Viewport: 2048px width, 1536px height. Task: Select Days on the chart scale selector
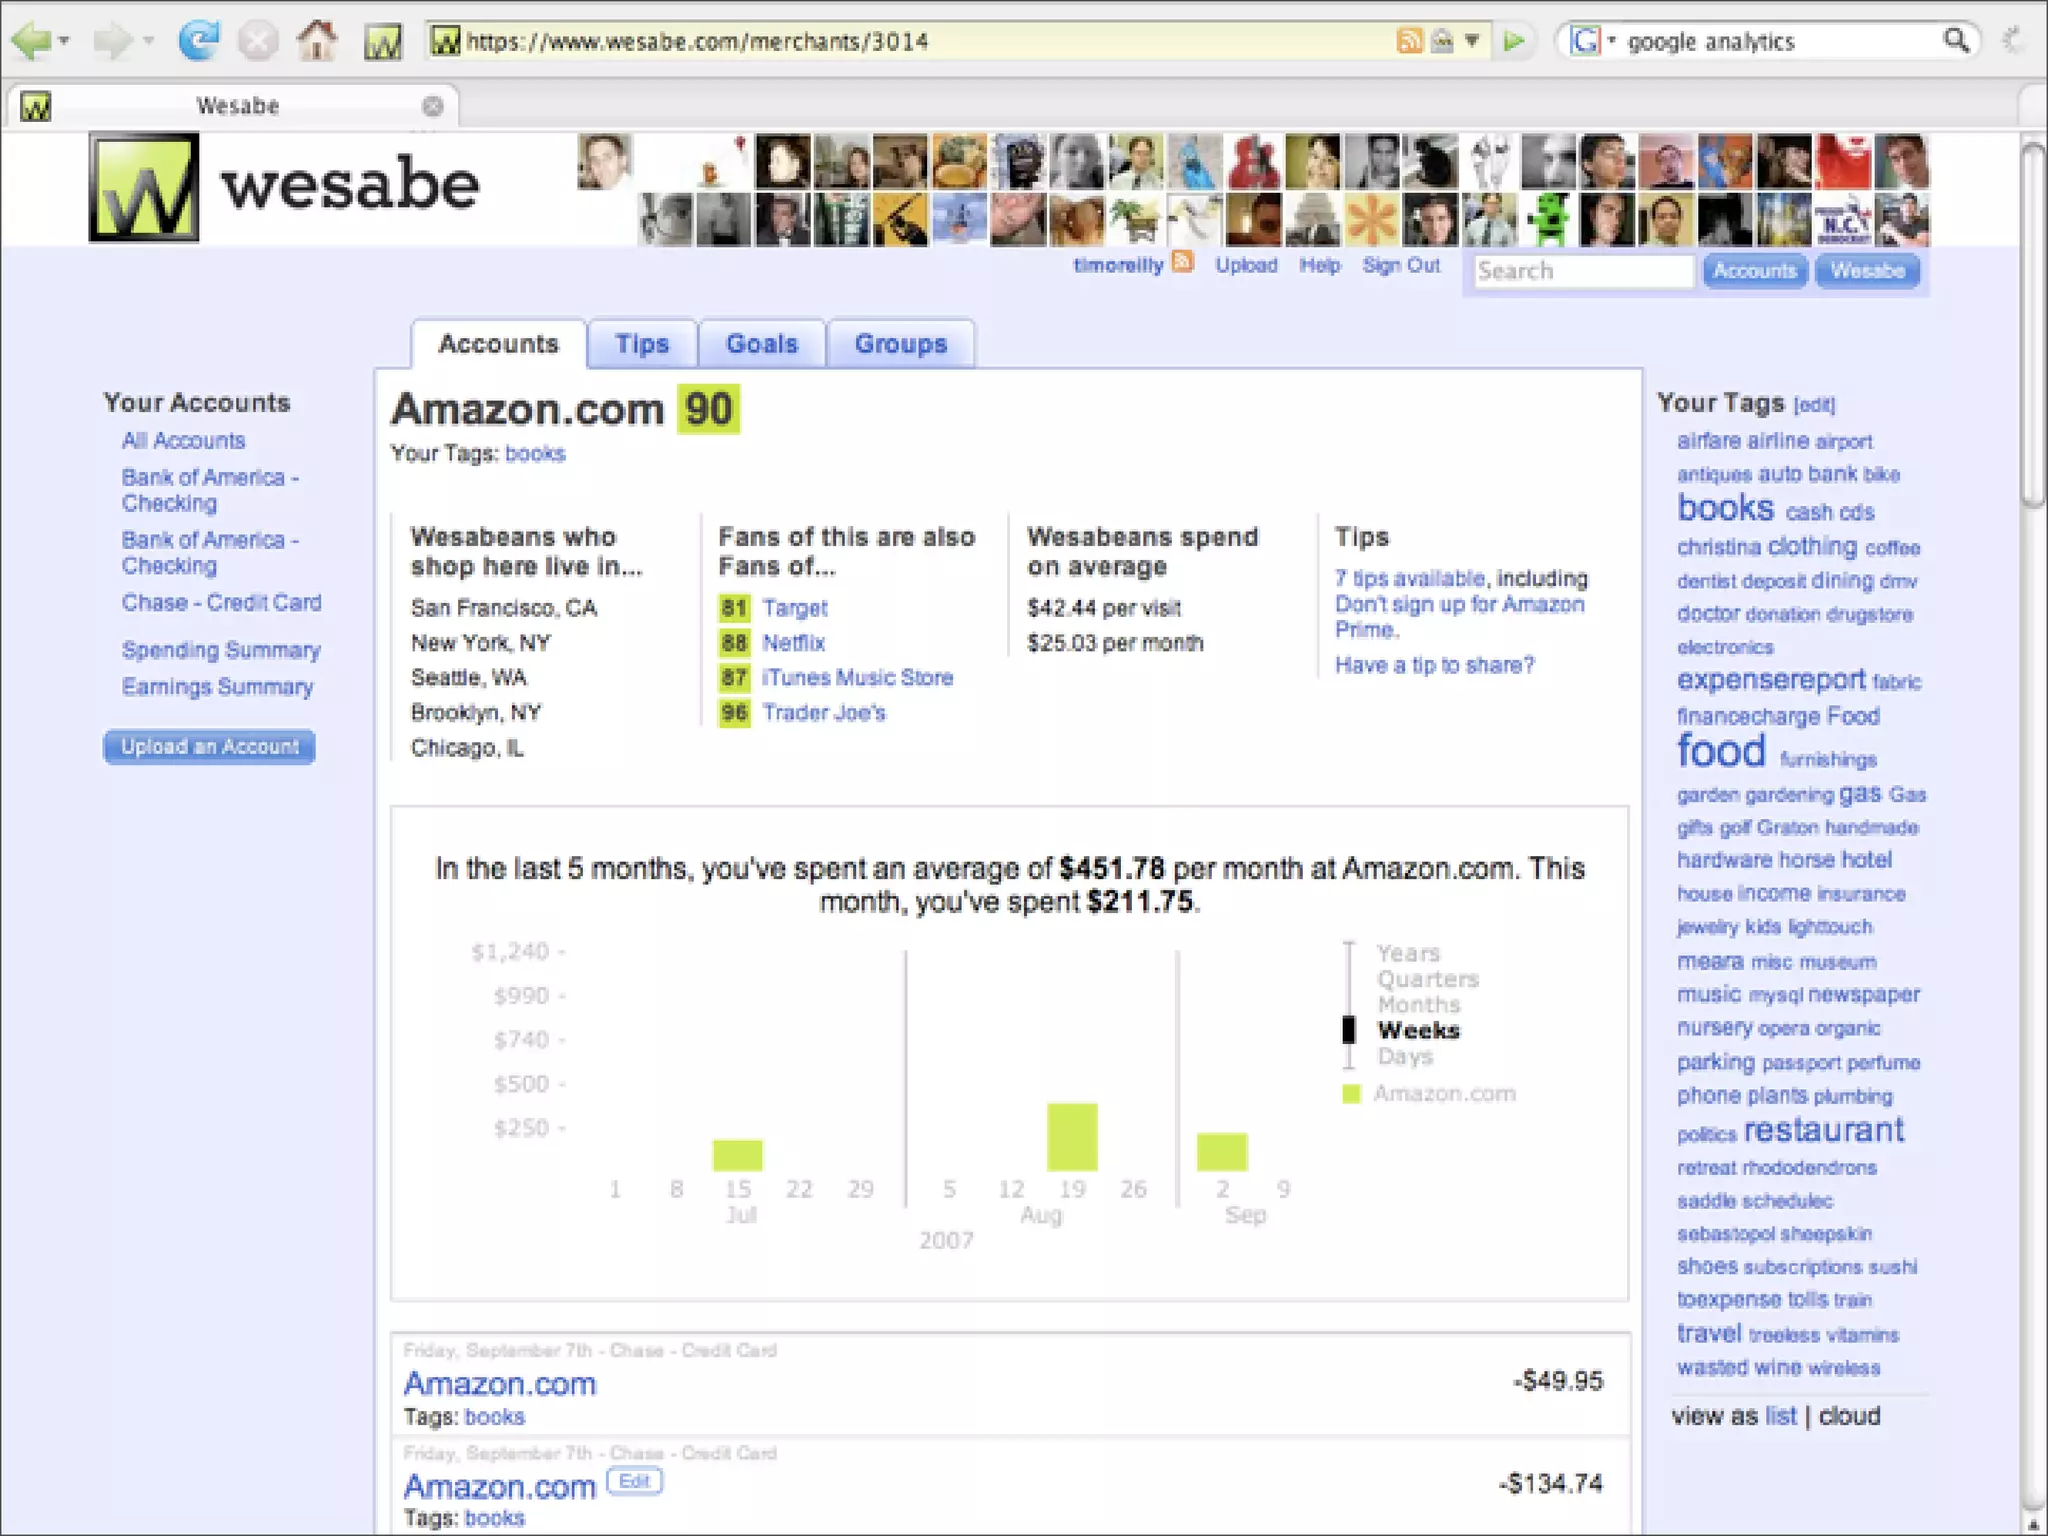tap(1404, 1057)
